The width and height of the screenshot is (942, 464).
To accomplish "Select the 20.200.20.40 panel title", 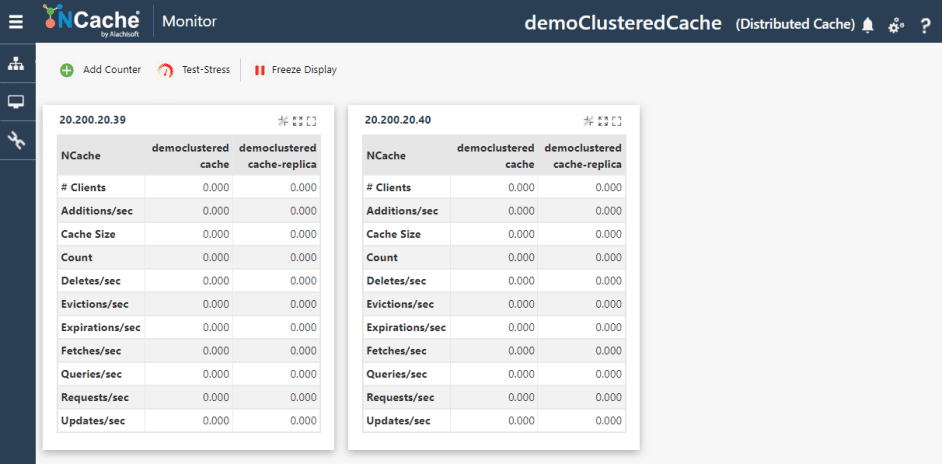I will [x=398, y=120].
